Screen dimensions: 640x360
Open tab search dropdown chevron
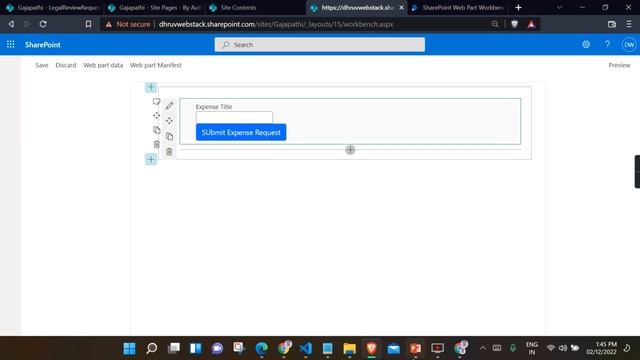point(559,7)
